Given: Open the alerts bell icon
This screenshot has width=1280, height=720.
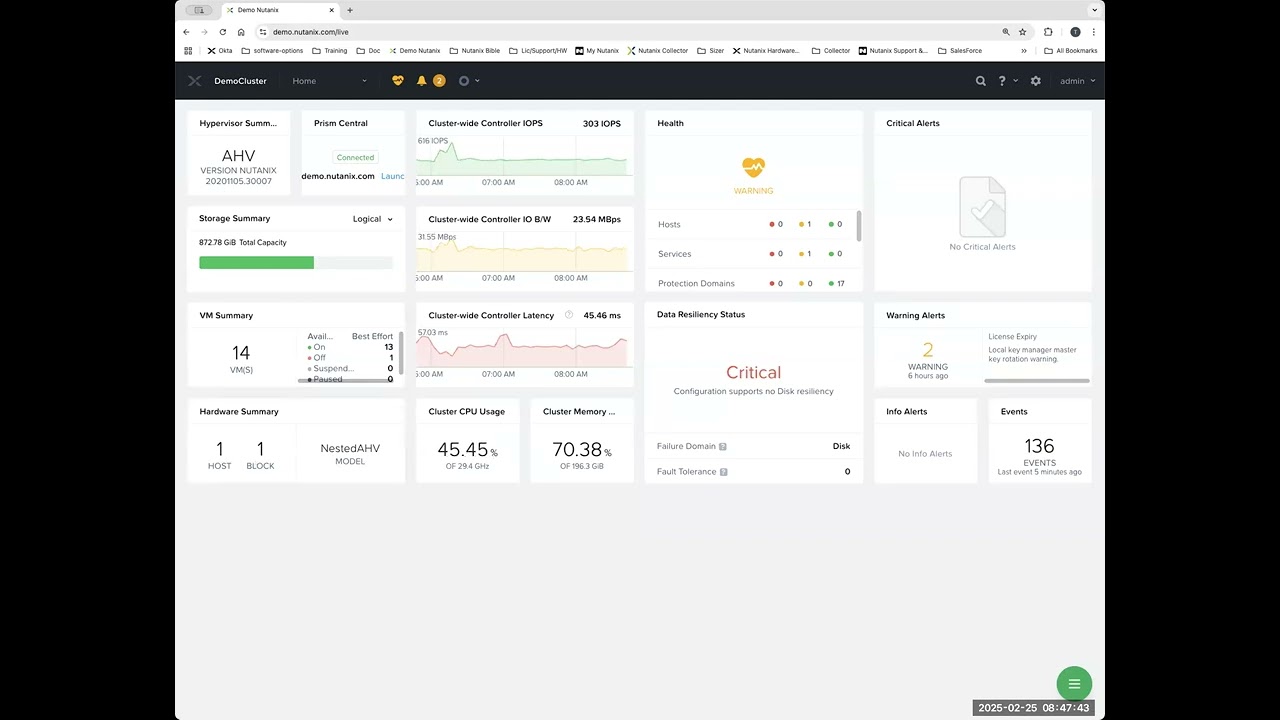Looking at the screenshot, I should click(x=422, y=81).
